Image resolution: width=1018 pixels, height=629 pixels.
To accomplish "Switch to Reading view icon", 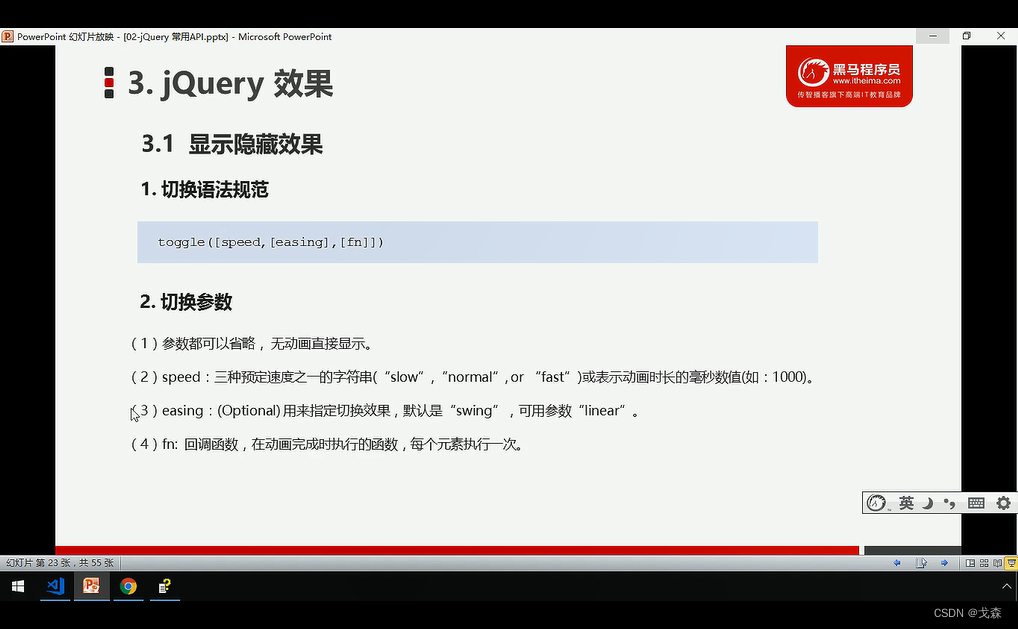I will click(997, 563).
